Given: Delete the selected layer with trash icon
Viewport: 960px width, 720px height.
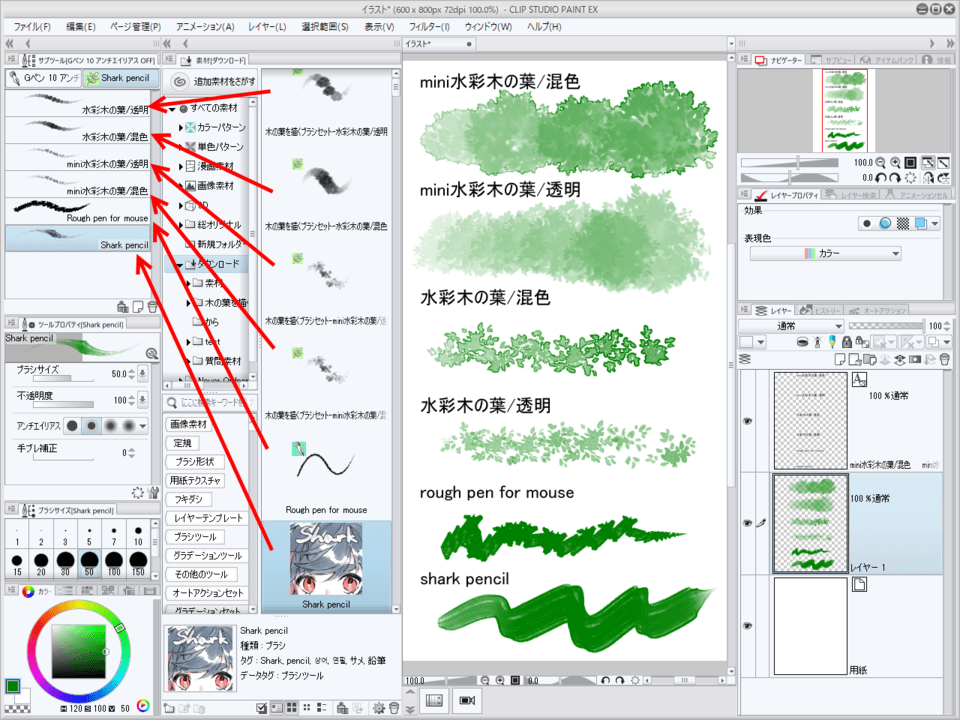Looking at the screenshot, I should (x=943, y=359).
